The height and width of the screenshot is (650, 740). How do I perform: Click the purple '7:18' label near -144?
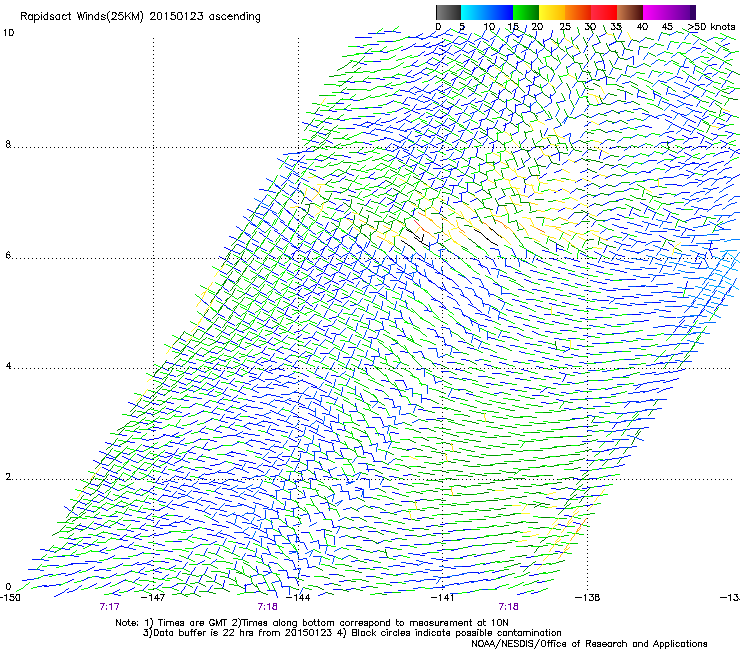click(x=268, y=607)
